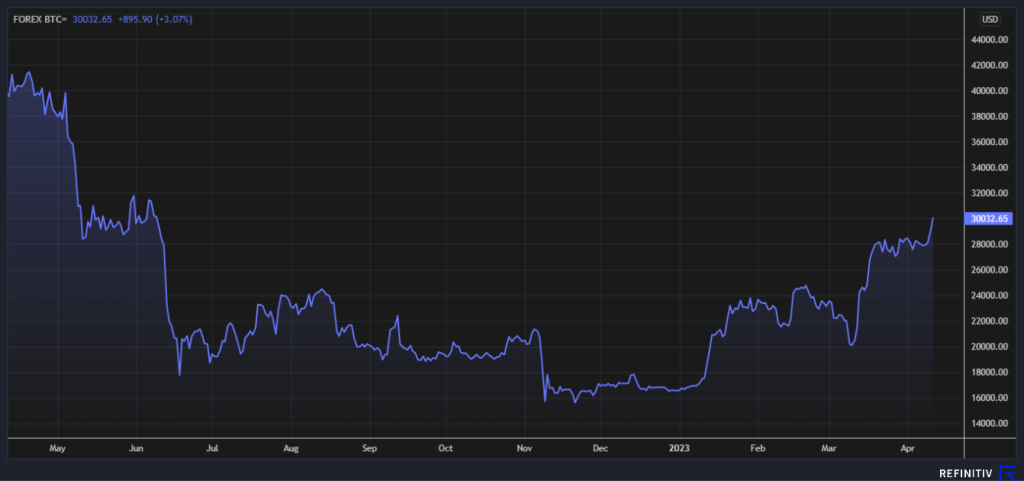Click the 2023 label on time axis
The height and width of the screenshot is (481, 1024).
click(680, 449)
